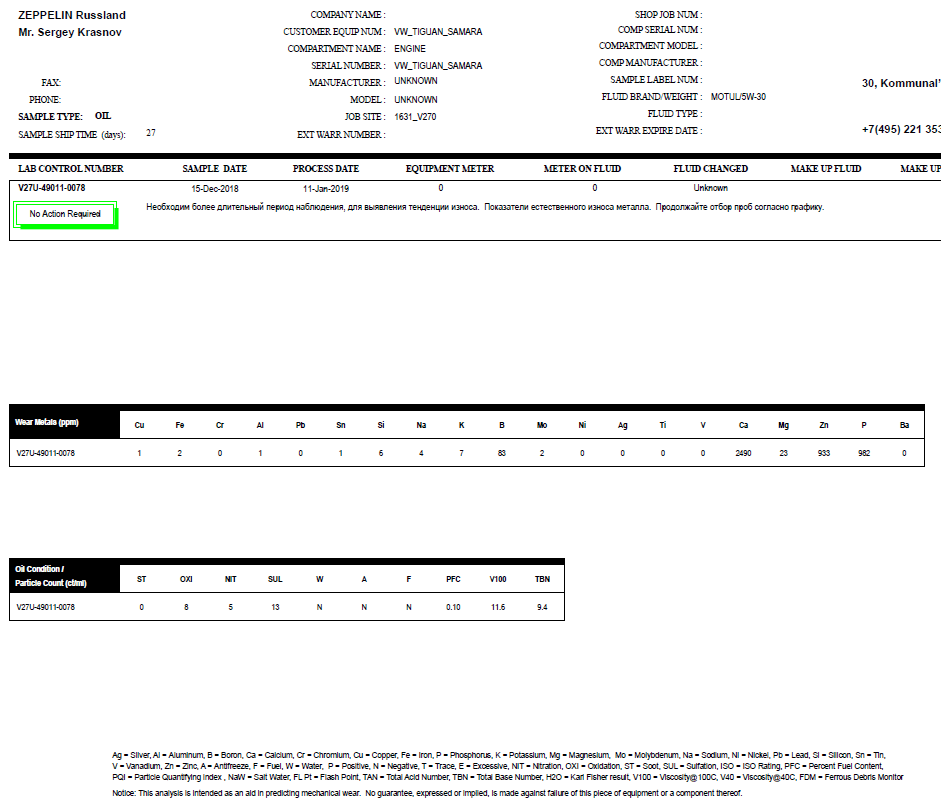Select the Fluid Changed value Unknown
This screenshot has height=808, width=941.
click(x=711, y=188)
